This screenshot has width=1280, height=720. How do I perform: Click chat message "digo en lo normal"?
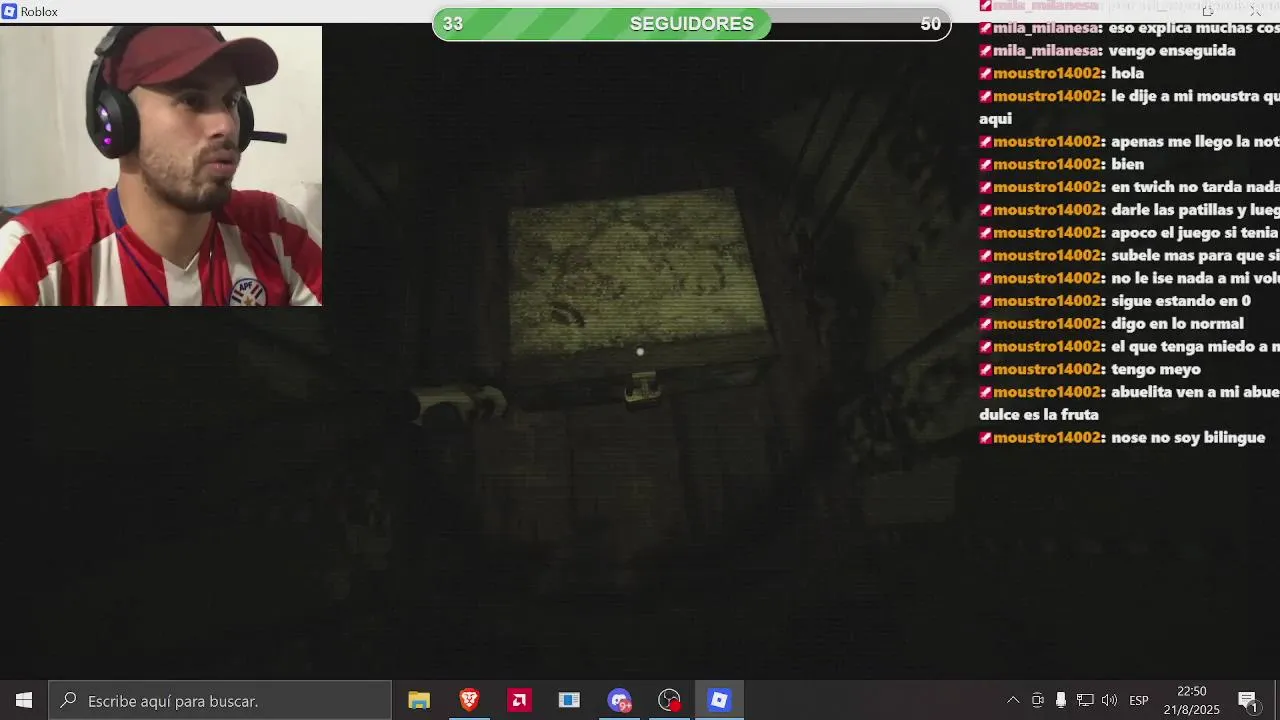1177,323
